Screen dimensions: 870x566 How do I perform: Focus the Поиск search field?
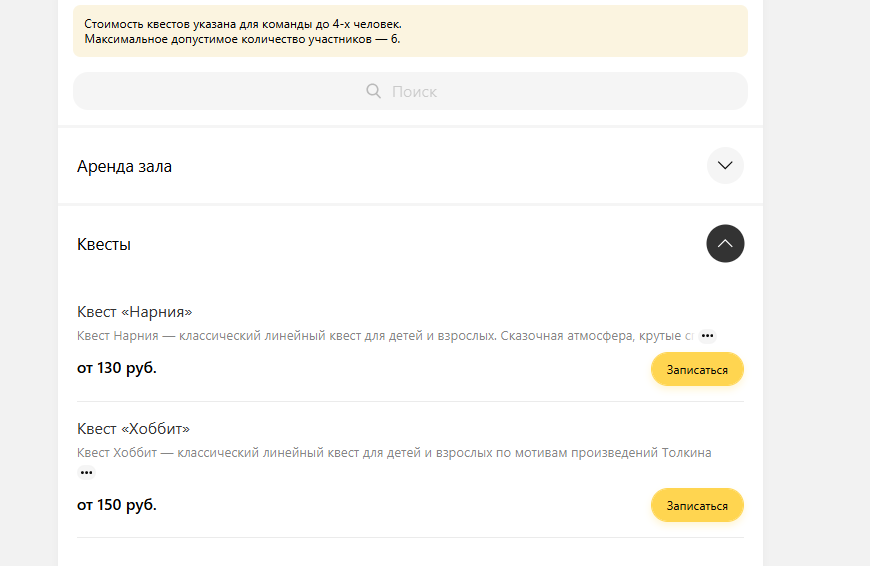coord(410,91)
